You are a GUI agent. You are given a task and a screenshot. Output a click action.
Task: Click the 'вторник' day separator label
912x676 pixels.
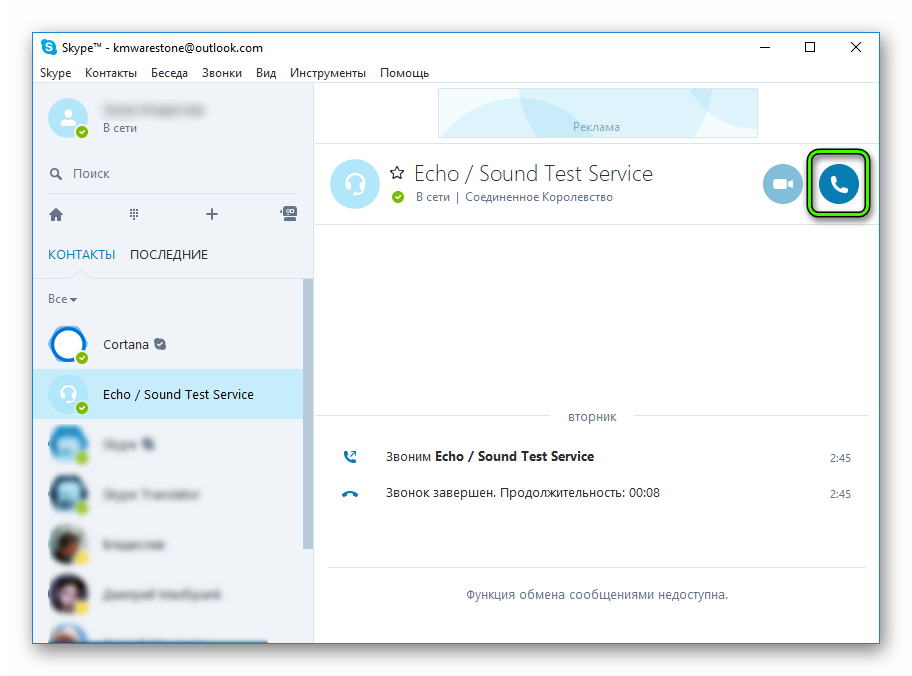(592, 417)
